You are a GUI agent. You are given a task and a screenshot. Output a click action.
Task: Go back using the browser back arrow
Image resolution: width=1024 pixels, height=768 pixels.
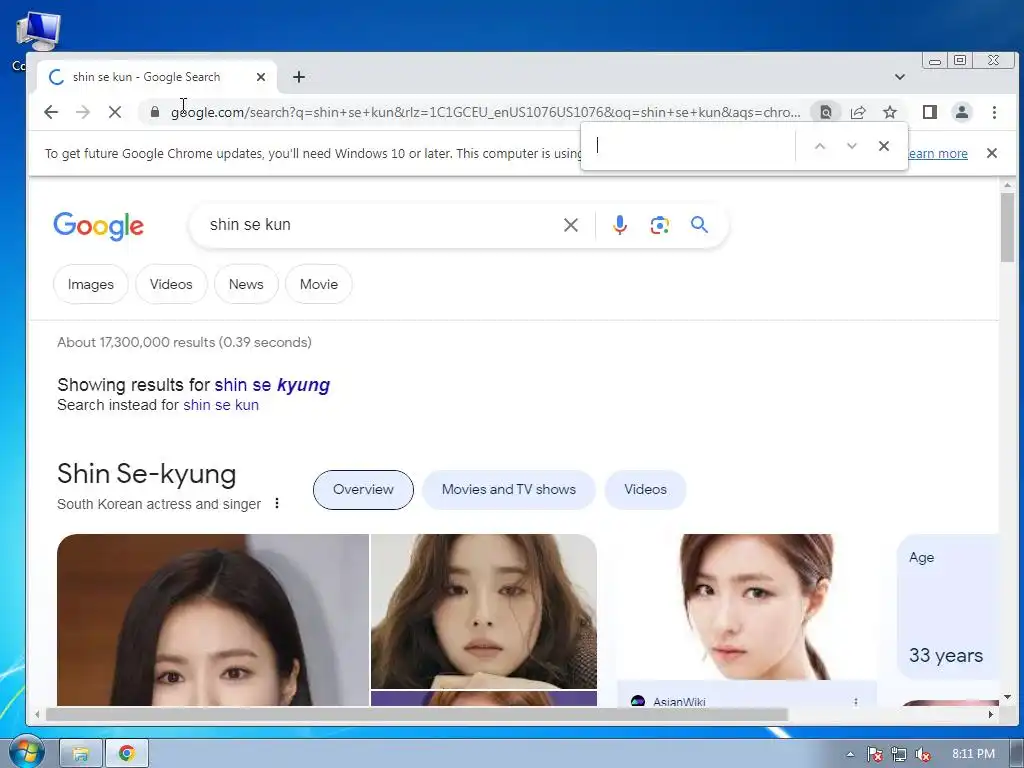pos(51,112)
